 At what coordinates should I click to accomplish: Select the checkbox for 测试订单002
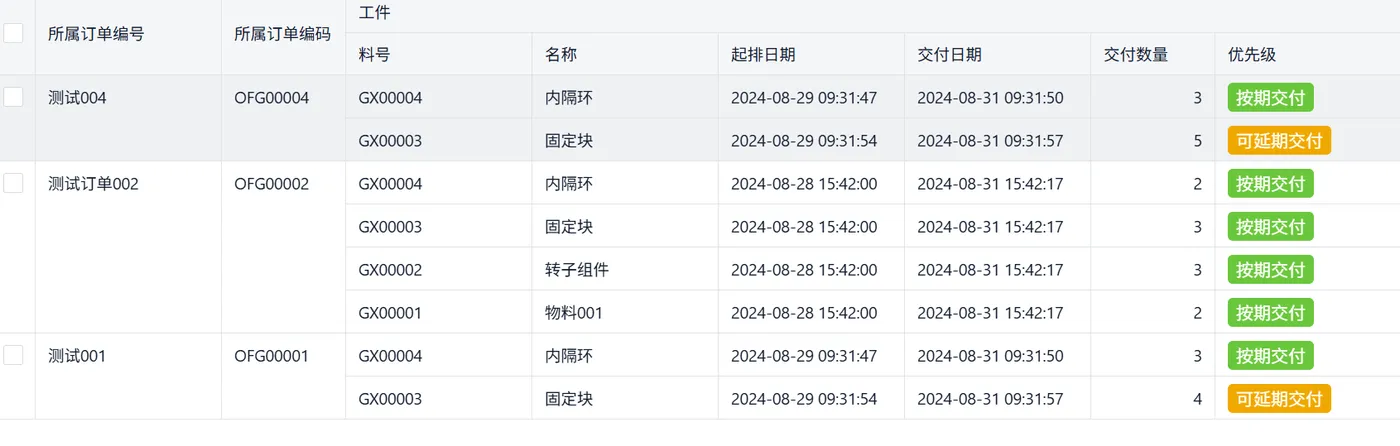pos(13,183)
